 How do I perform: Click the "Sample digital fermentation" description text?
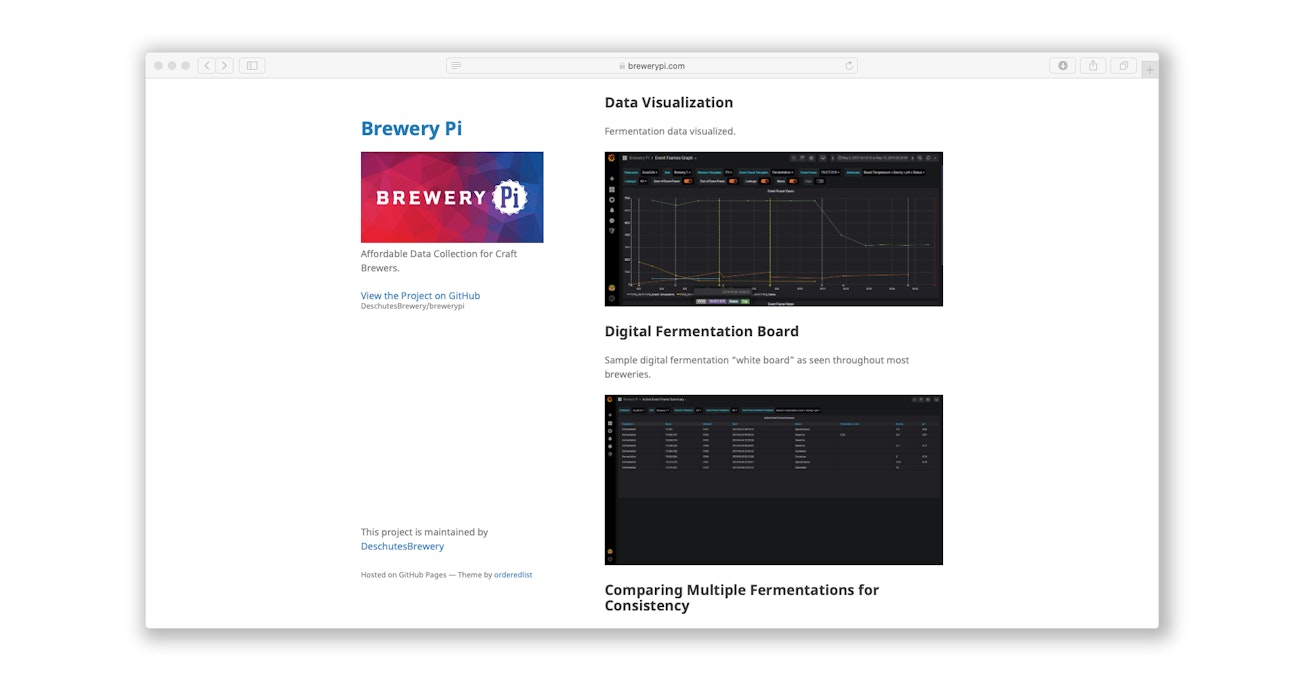pos(757,367)
